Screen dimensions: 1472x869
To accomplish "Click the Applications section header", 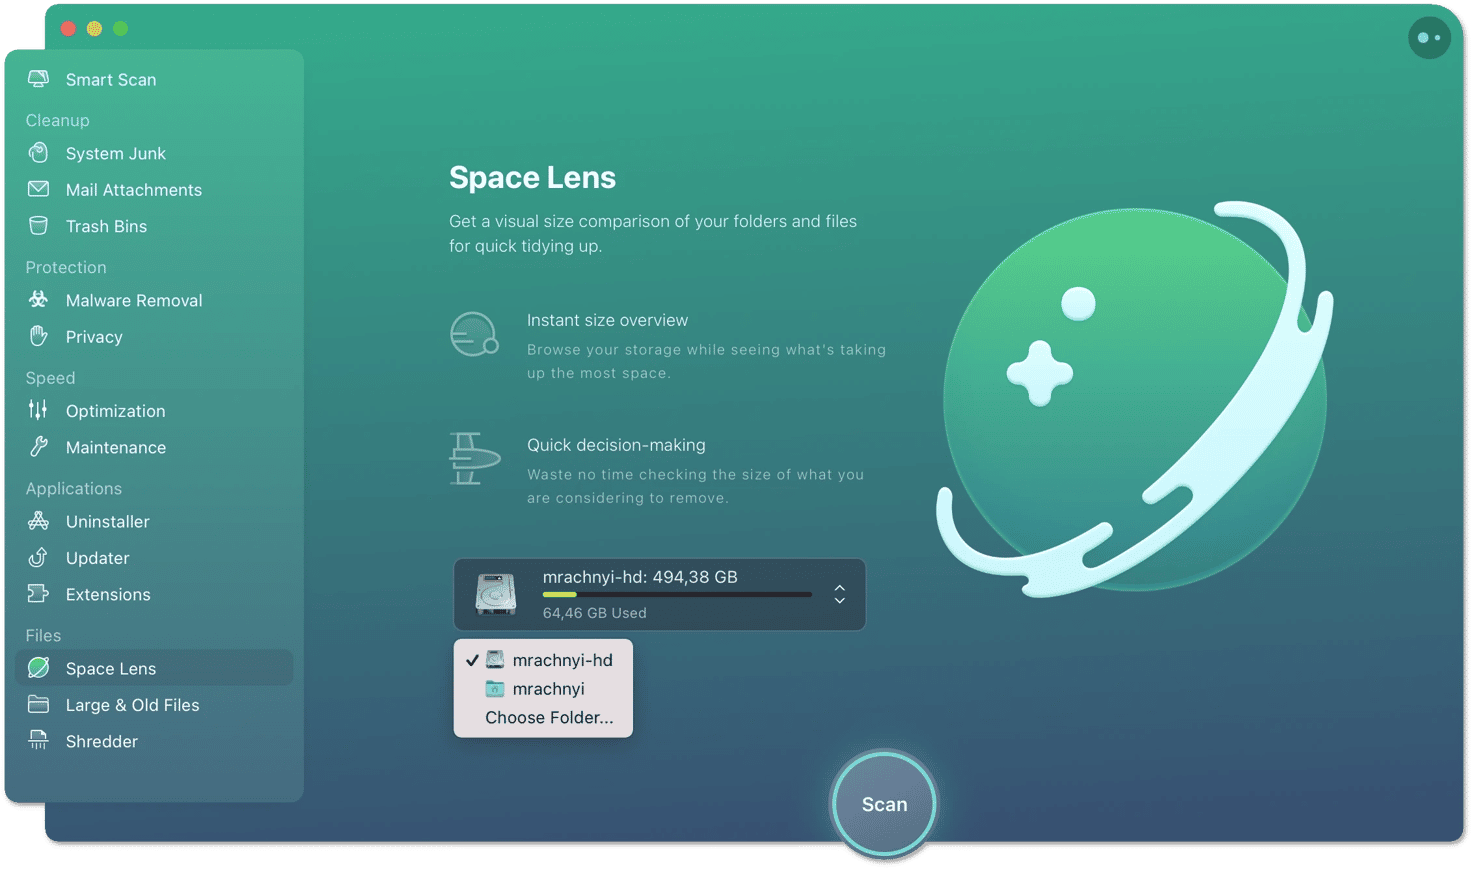I will pyautogui.click(x=73, y=488).
